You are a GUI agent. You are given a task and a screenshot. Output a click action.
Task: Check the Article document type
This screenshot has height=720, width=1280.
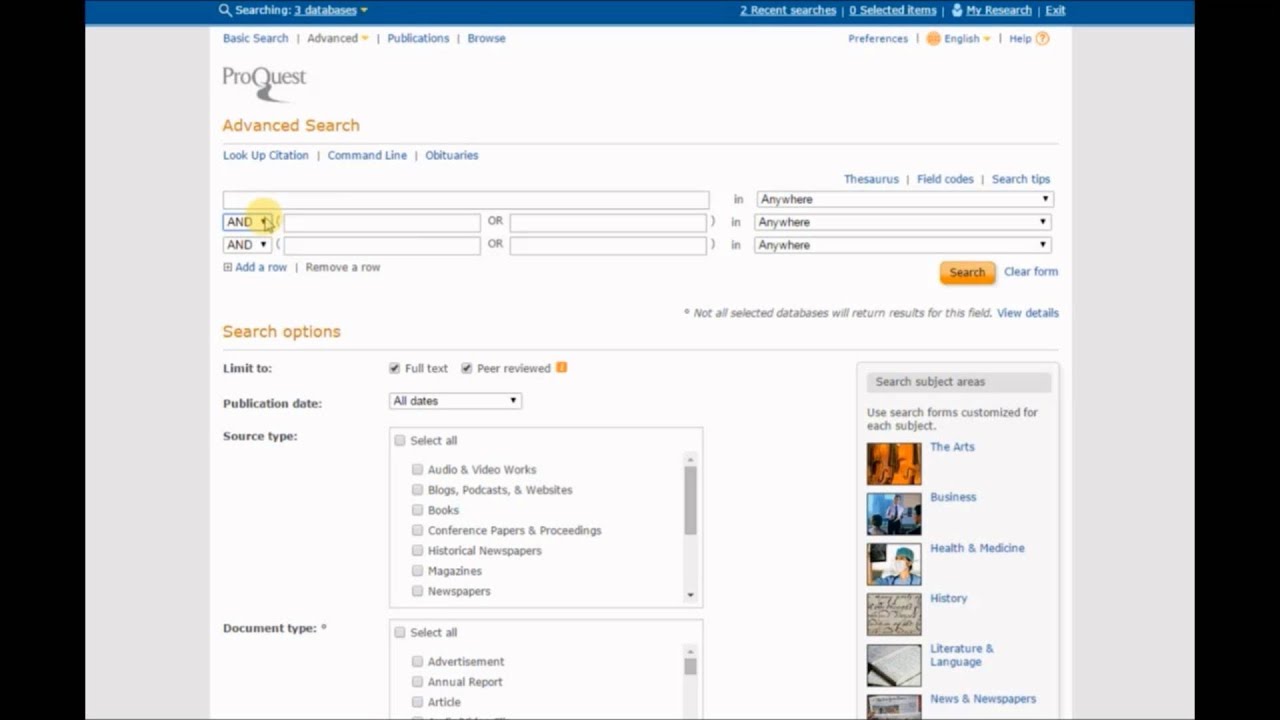417,702
